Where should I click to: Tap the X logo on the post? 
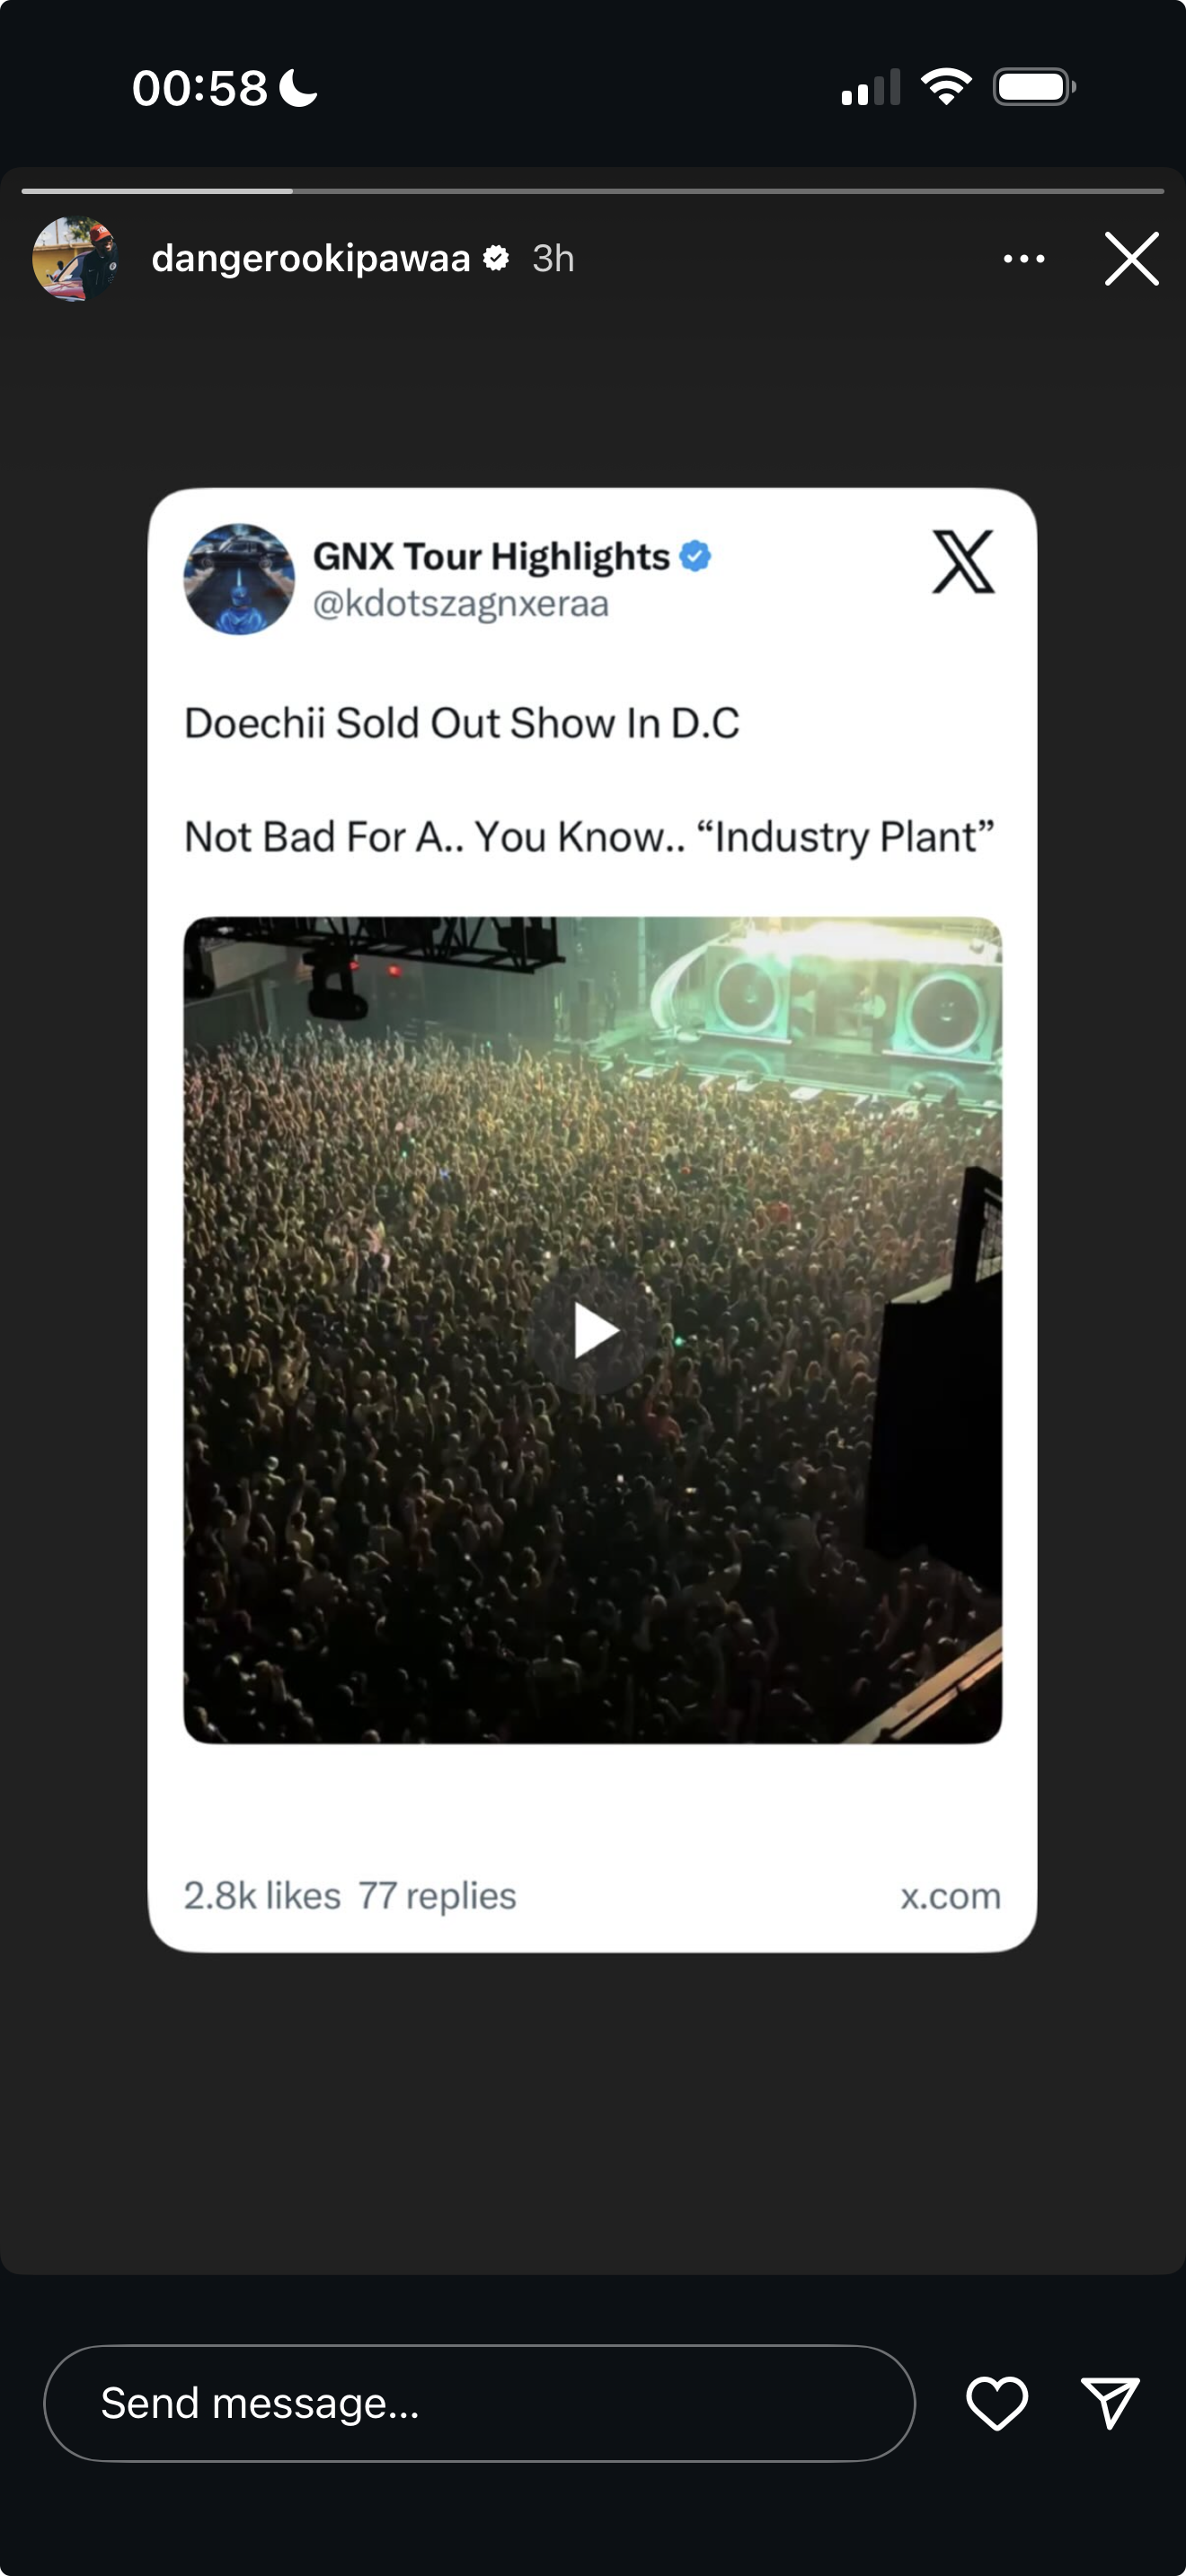pos(963,561)
